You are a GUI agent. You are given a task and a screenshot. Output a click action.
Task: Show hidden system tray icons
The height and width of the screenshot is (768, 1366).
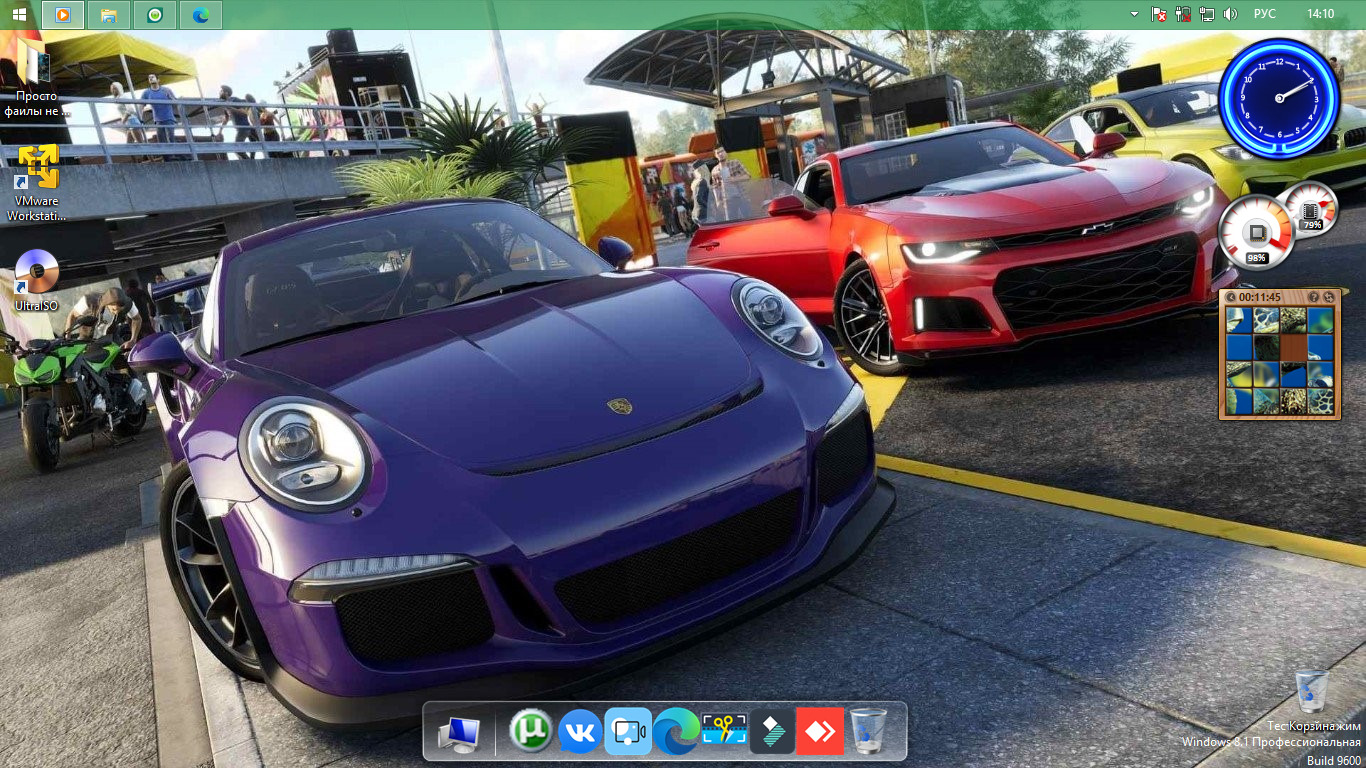click(1134, 14)
